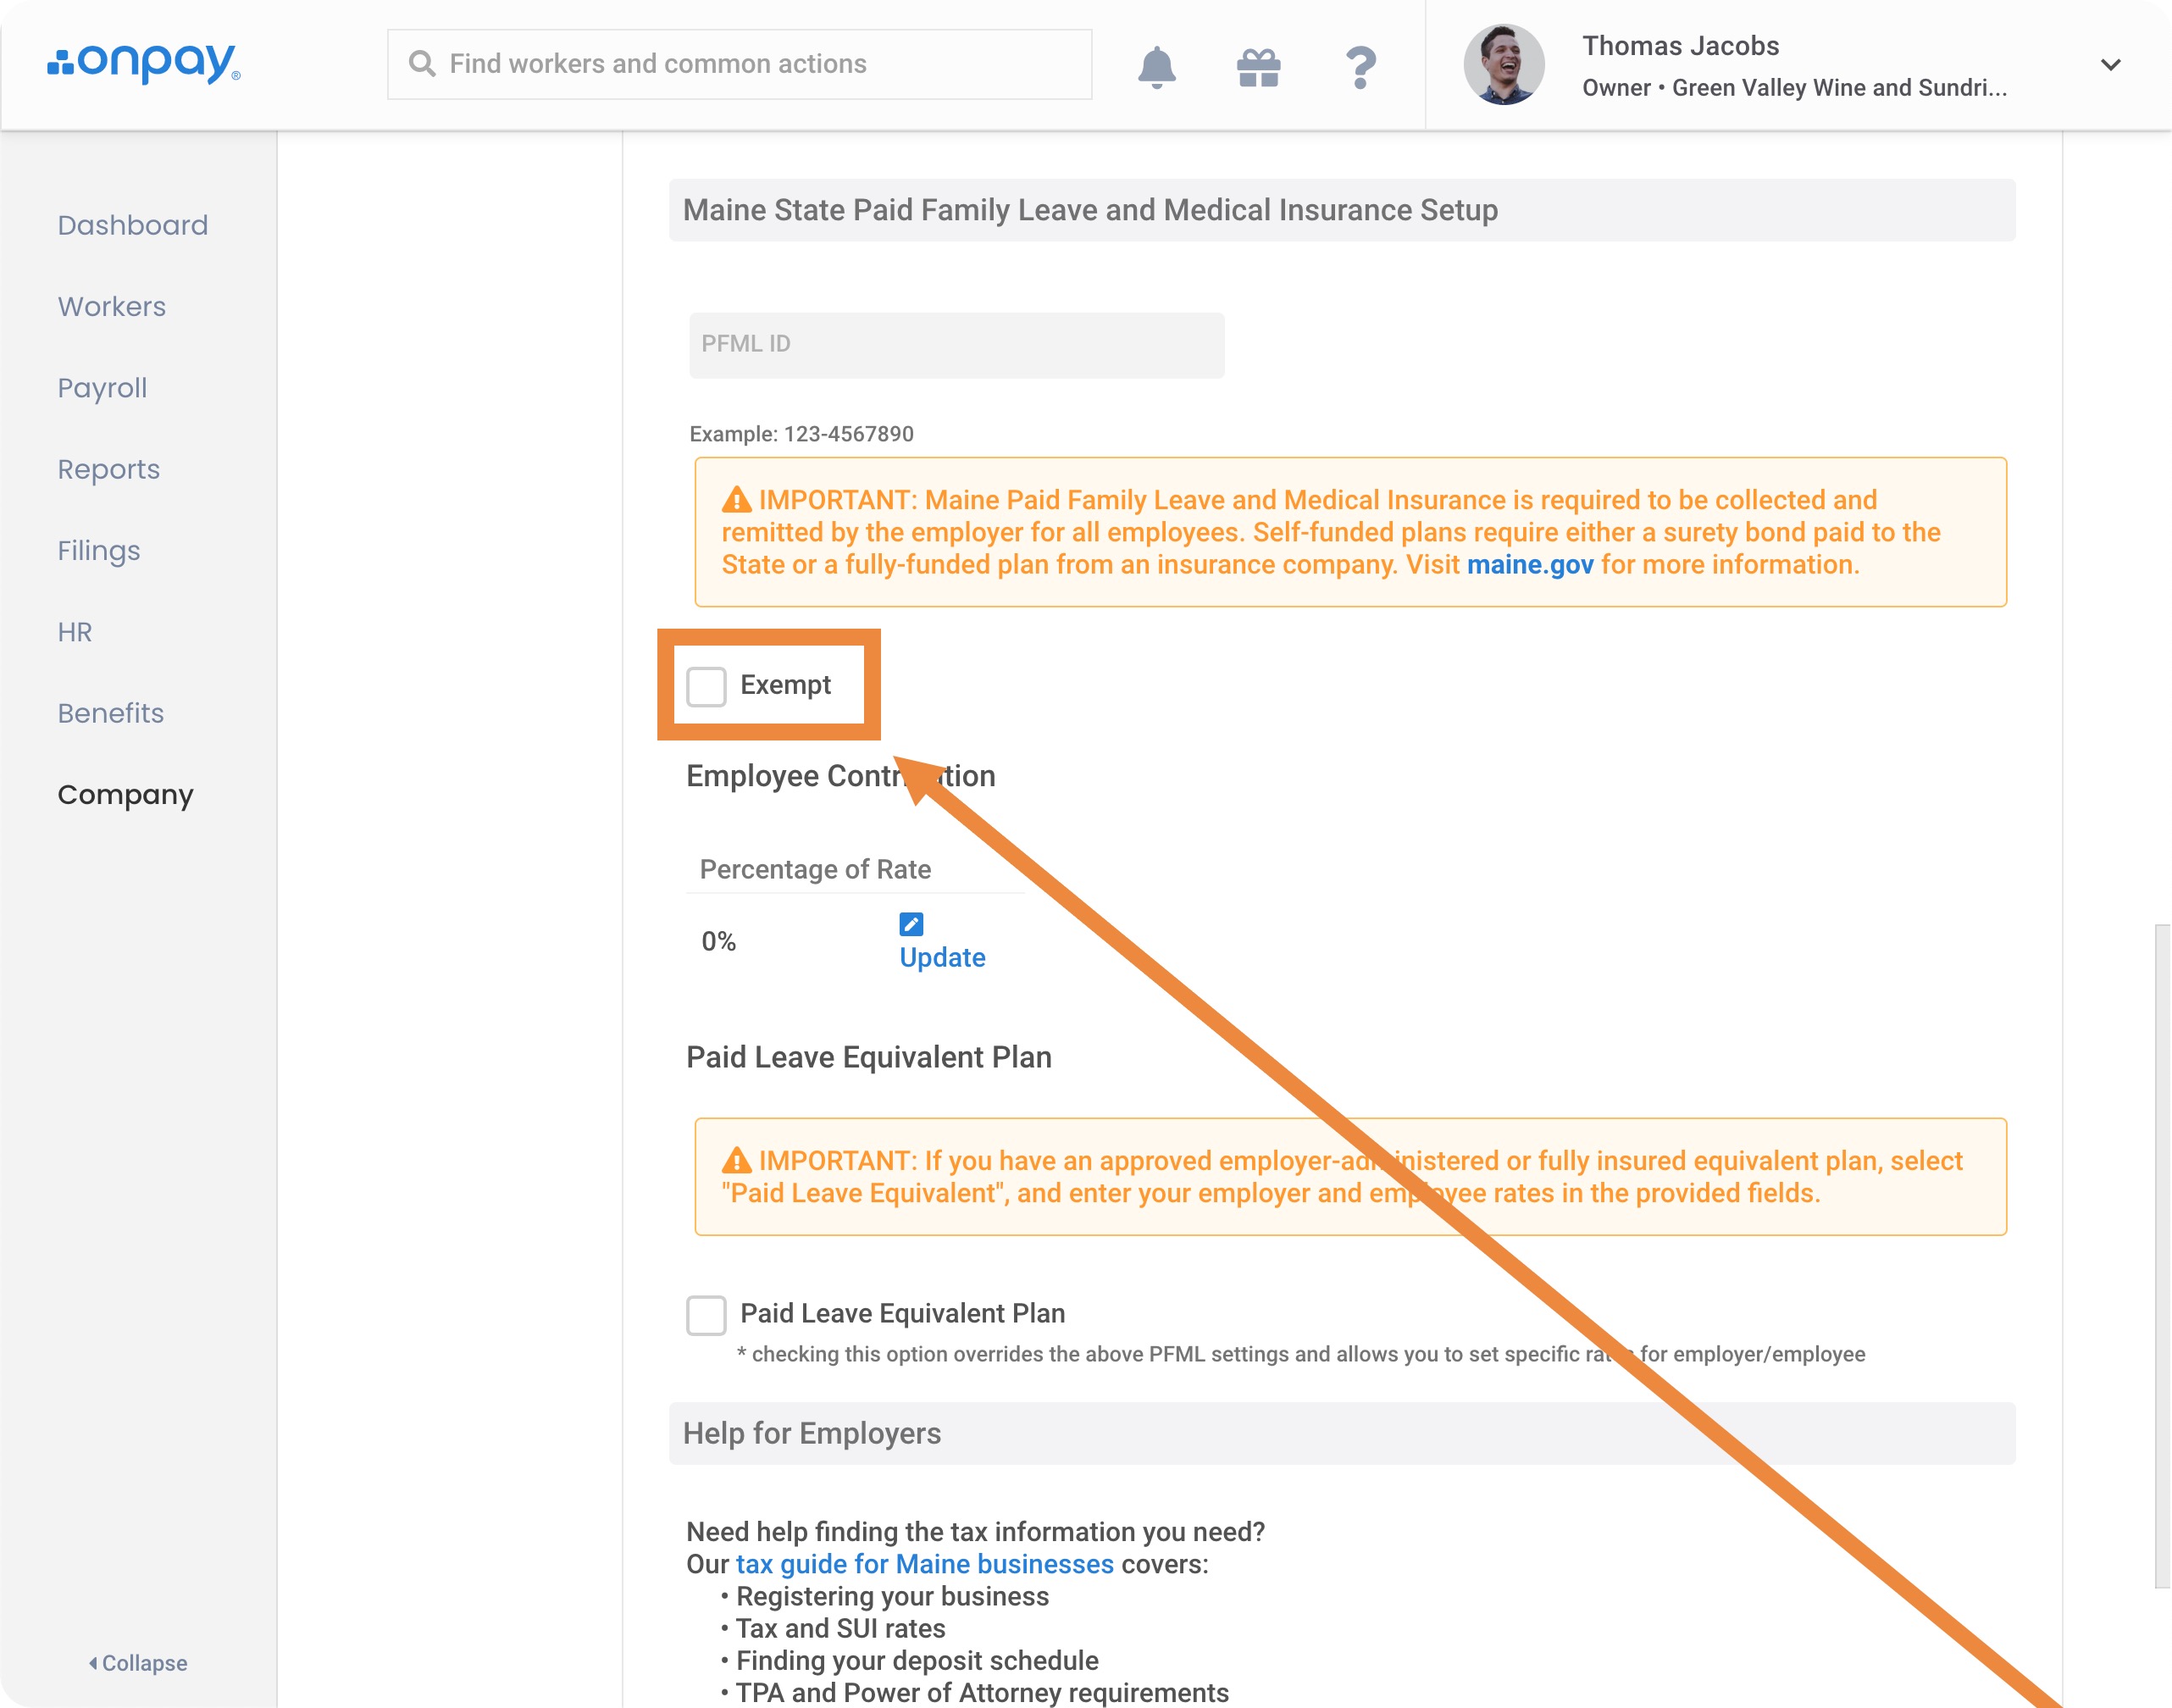Viewport: 2172px width, 1708px height.
Task: Click the OnPay logo
Action: 144,63
